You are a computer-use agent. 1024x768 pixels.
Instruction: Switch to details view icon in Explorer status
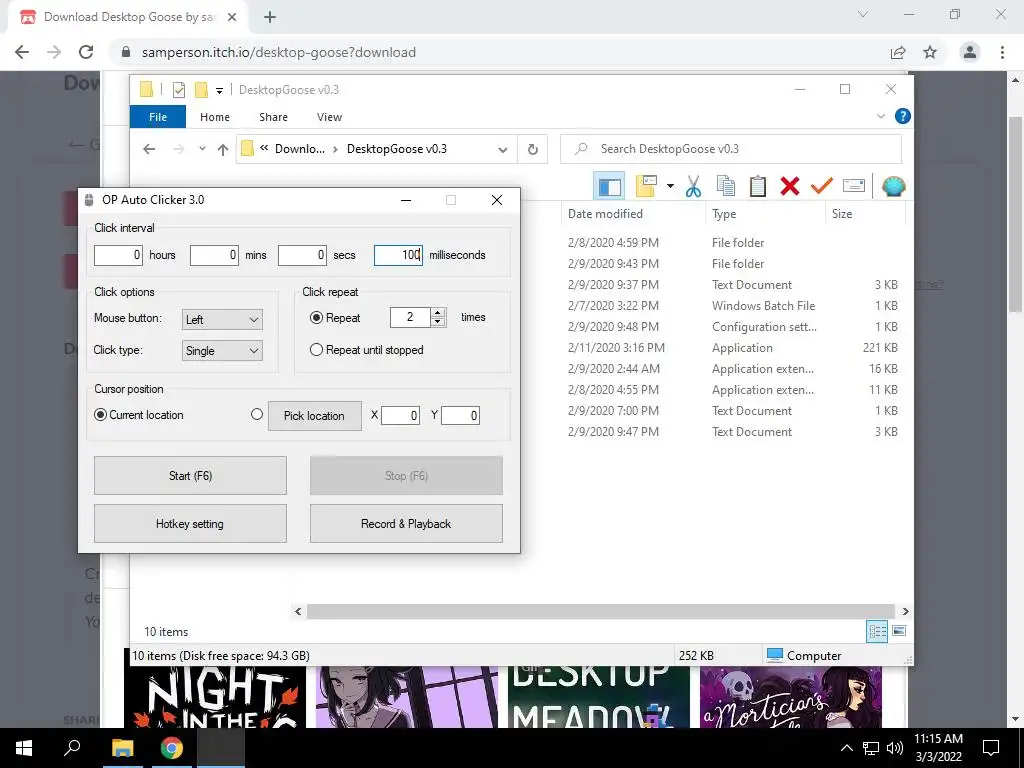point(877,631)
